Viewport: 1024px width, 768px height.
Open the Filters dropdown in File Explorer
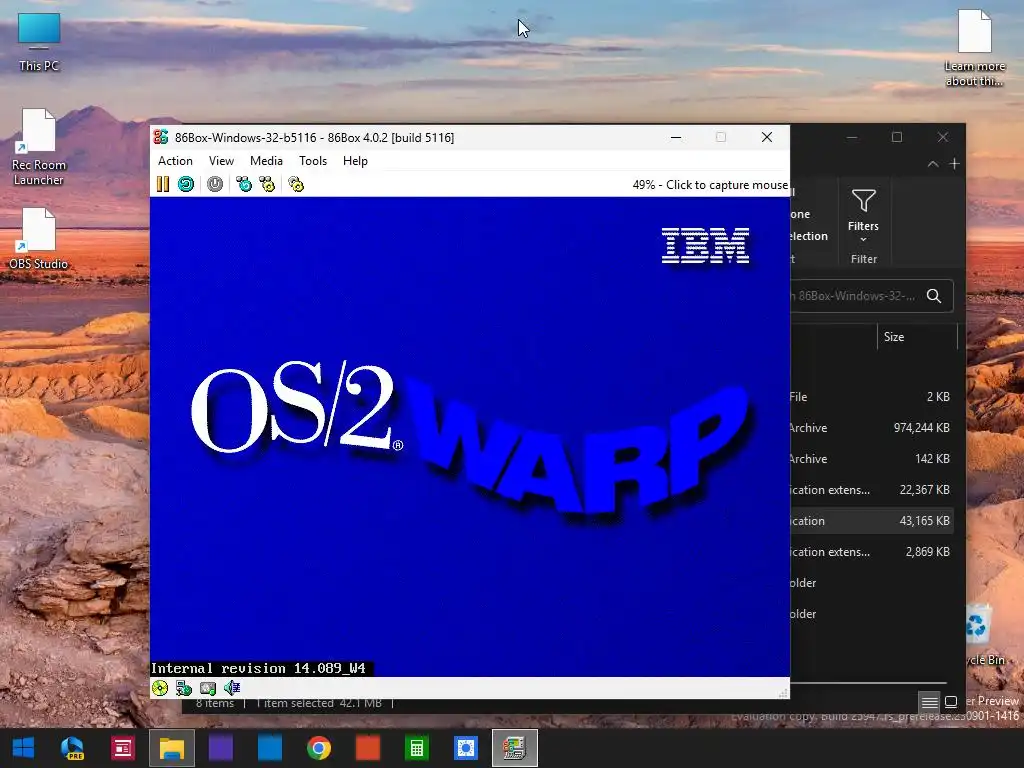[x=863, y=216]
